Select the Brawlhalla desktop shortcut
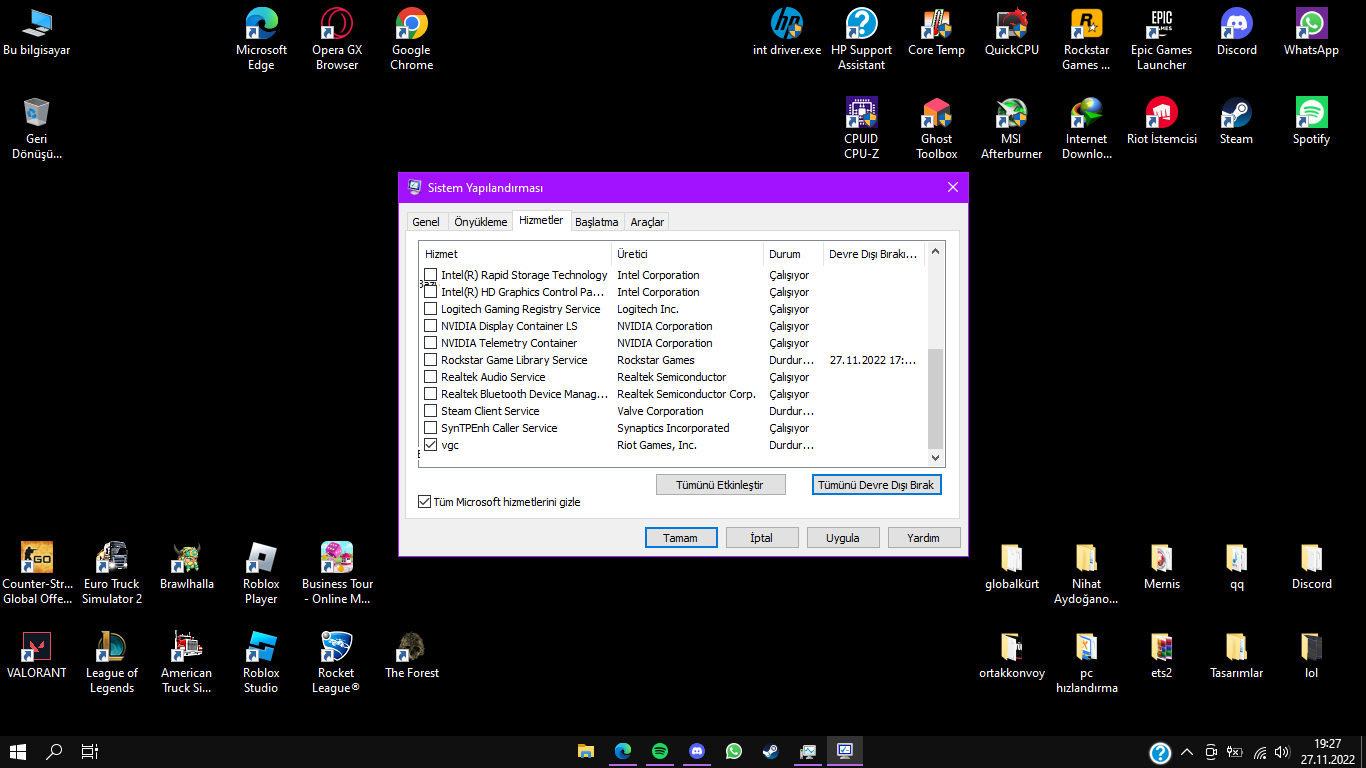The height and width of the screenshot is (768, 1366). point(186,566)
